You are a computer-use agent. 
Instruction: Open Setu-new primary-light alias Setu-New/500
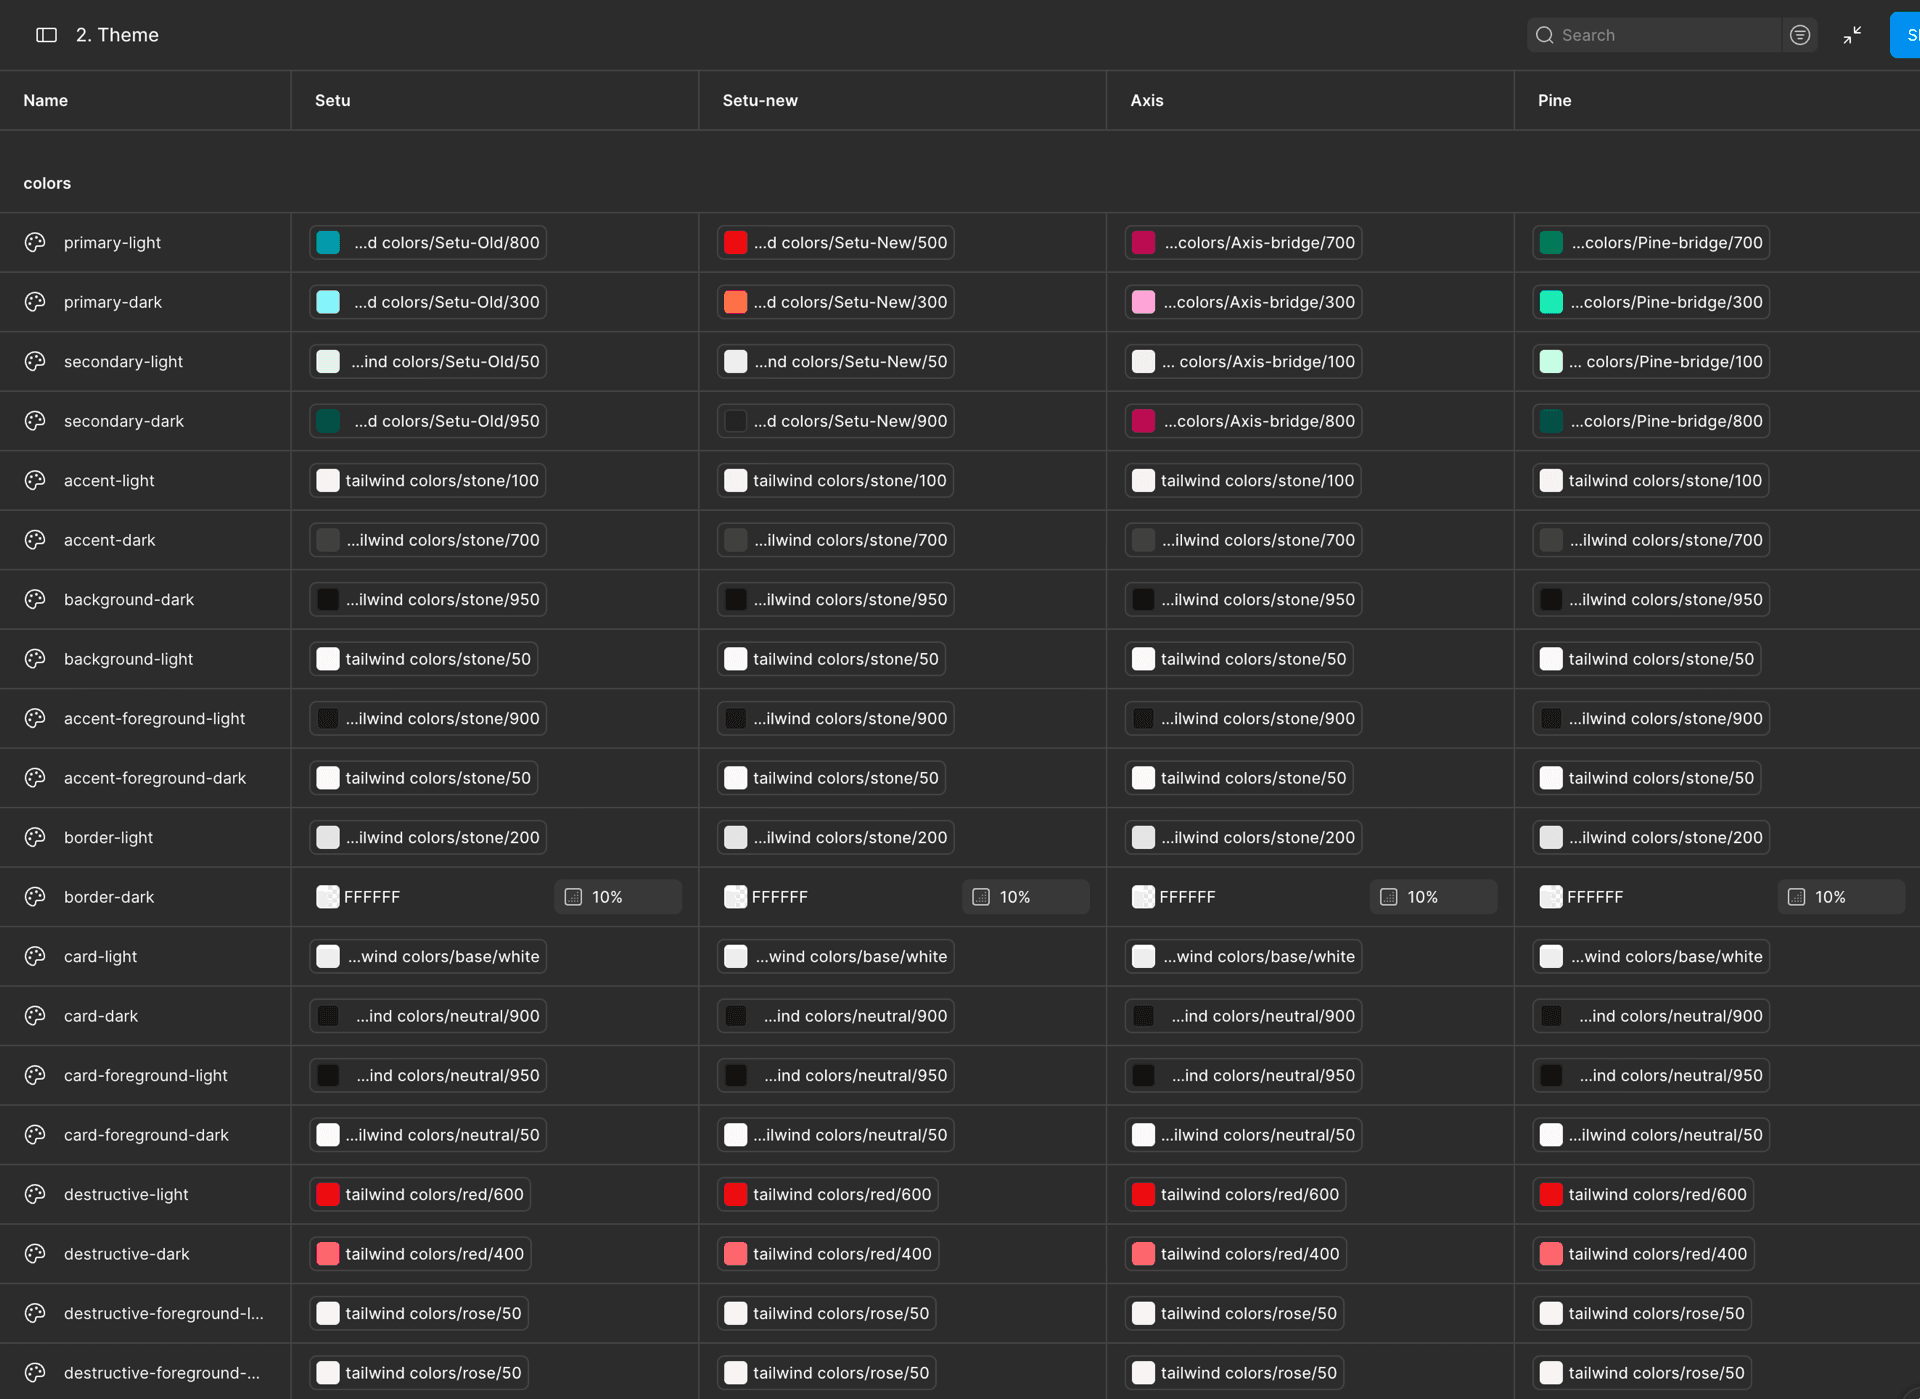(x=835, y=242)
